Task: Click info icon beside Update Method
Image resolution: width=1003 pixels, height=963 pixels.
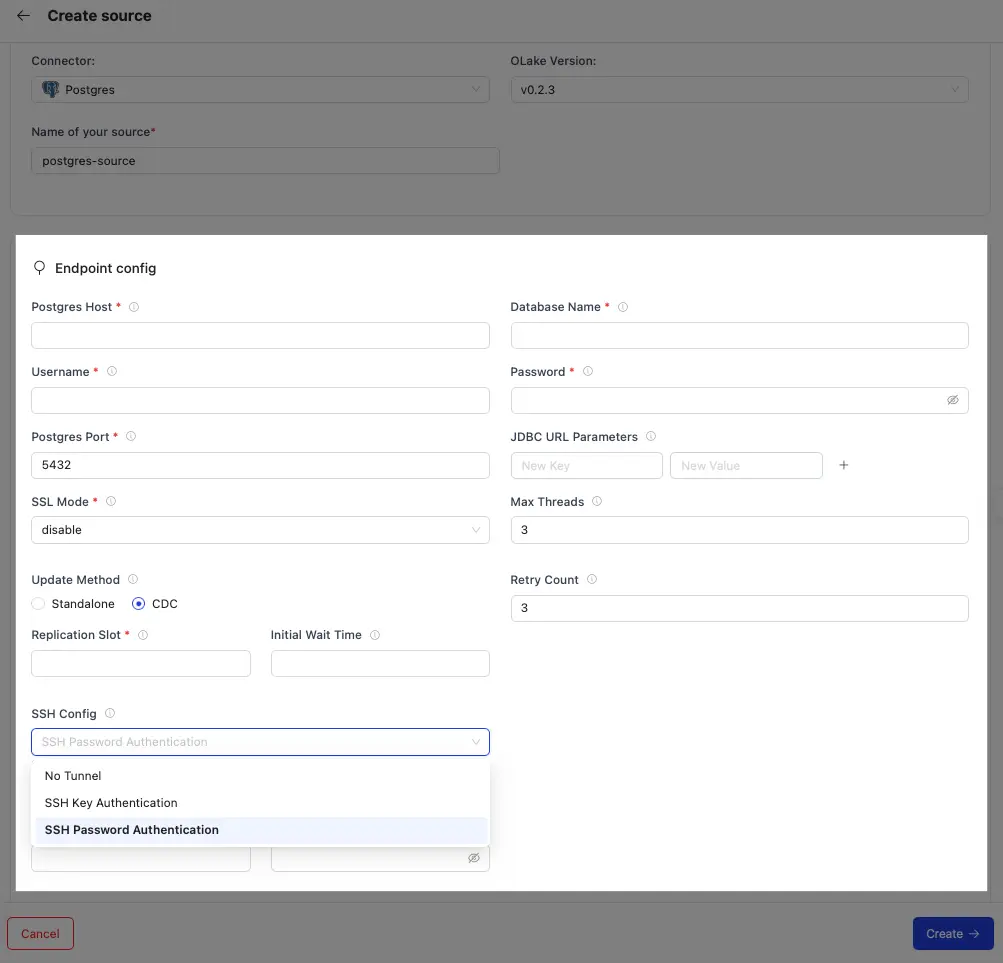Action: (133, 580)
